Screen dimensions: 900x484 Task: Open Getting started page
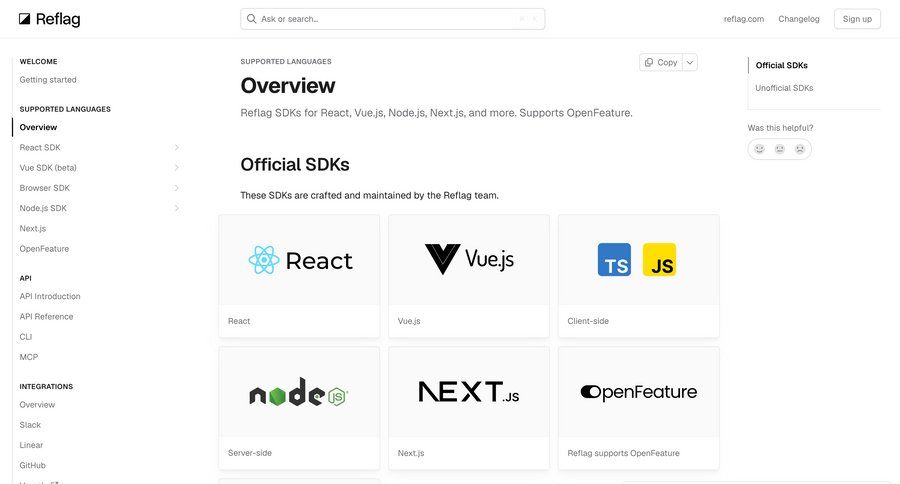click(x=48, y=80)
